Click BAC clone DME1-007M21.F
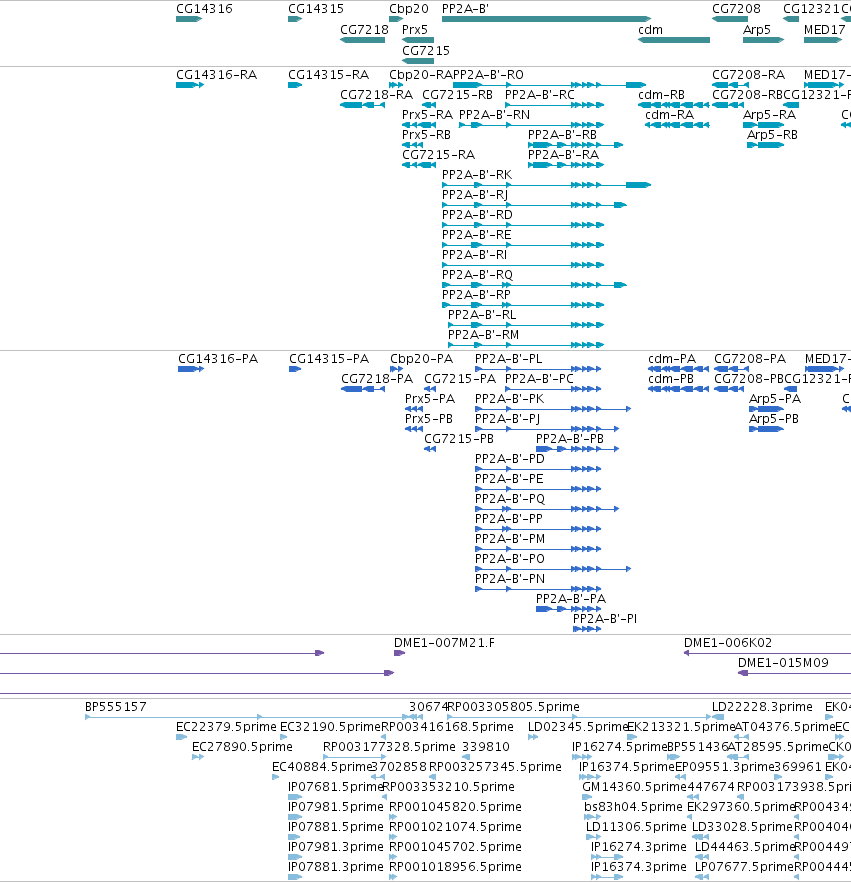 coord(399,653)
